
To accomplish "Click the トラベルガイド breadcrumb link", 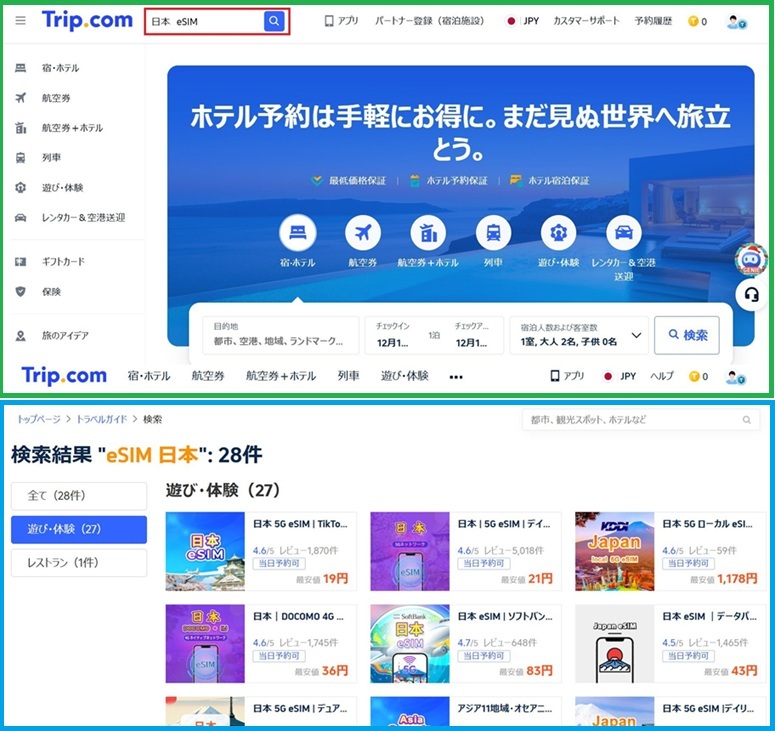I will point(103,419).
